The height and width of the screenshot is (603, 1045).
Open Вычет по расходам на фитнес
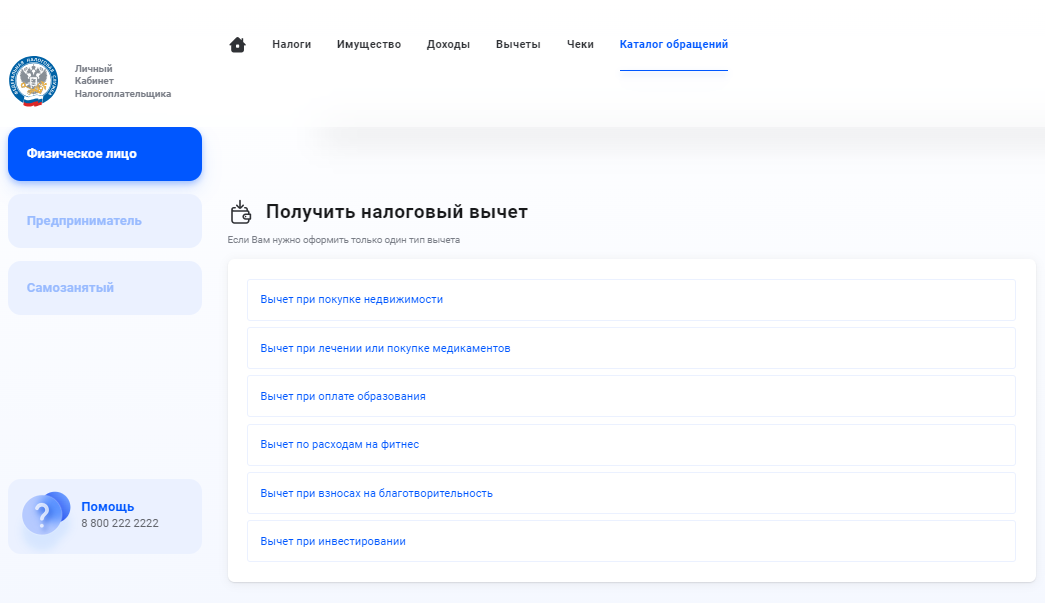pyautogui.click(x=340, y=445)
